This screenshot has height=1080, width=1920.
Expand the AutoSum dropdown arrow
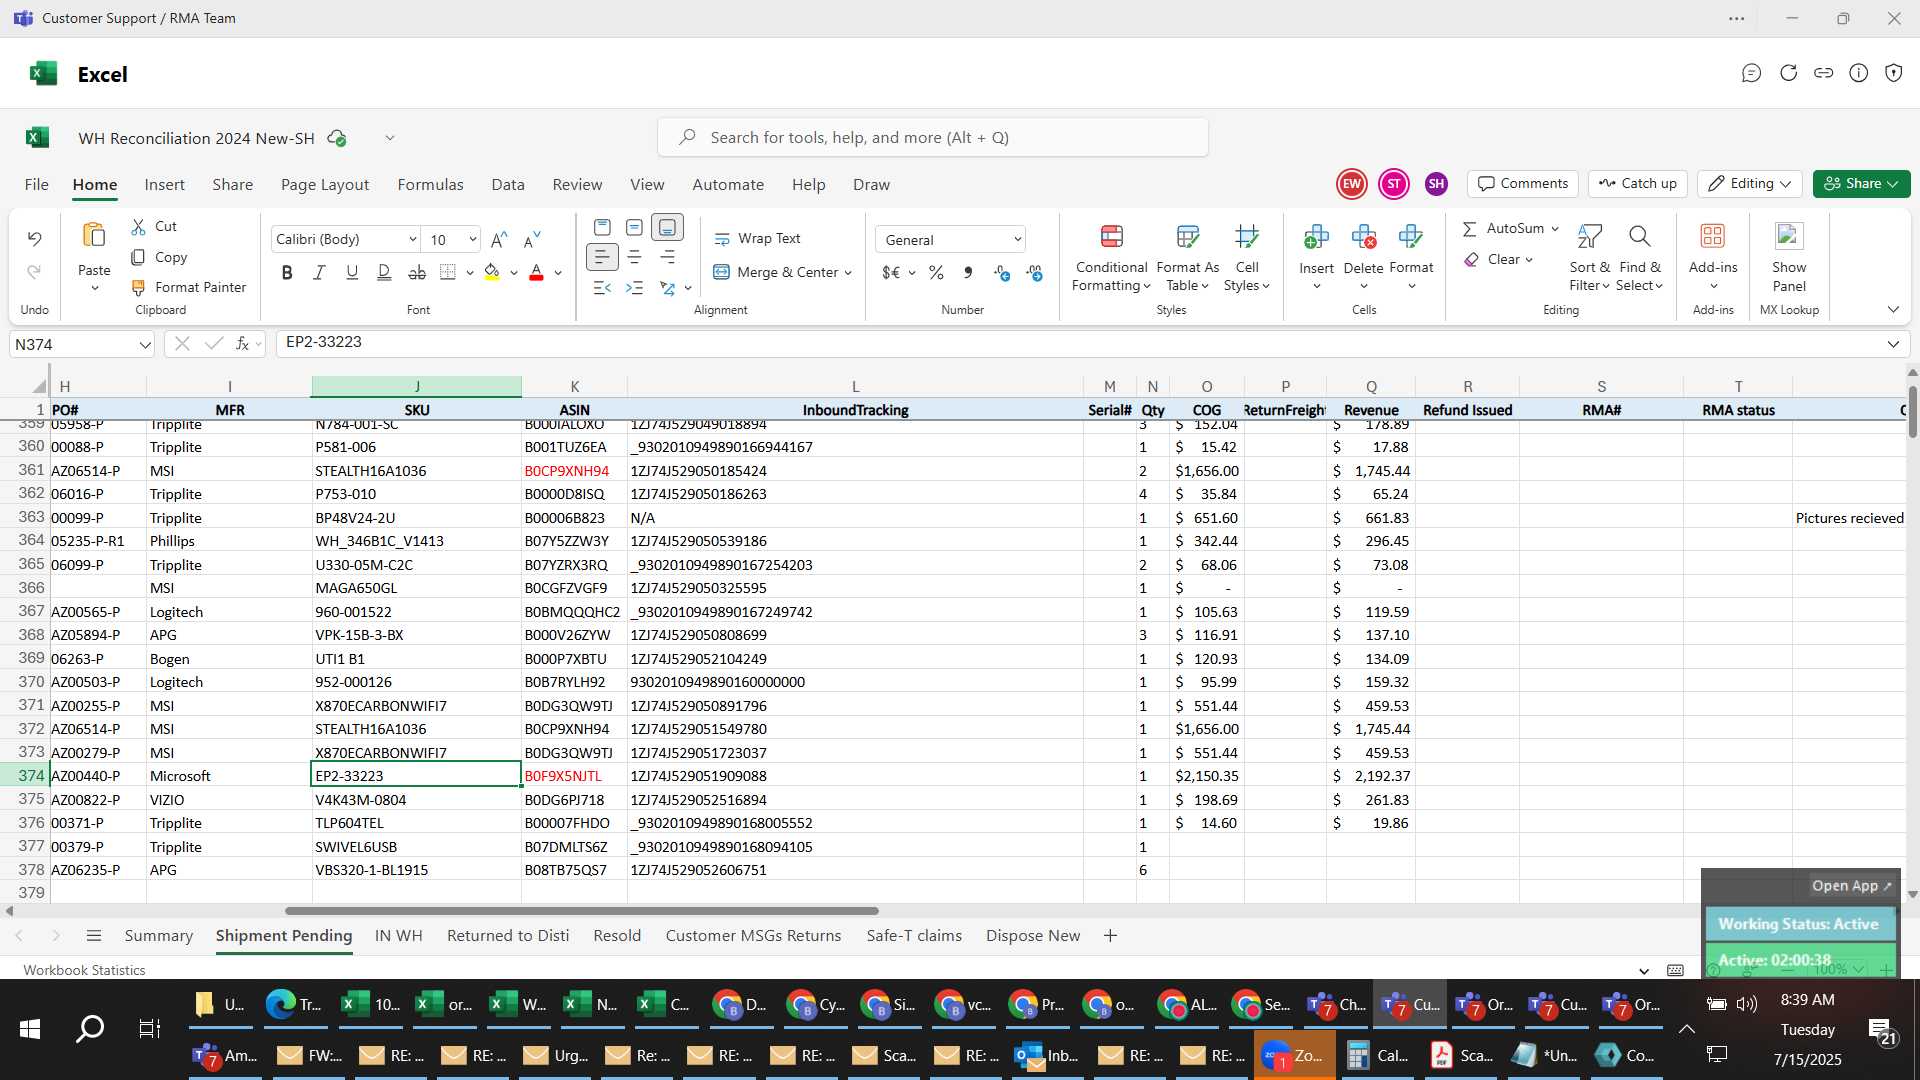click(1555, 229)
